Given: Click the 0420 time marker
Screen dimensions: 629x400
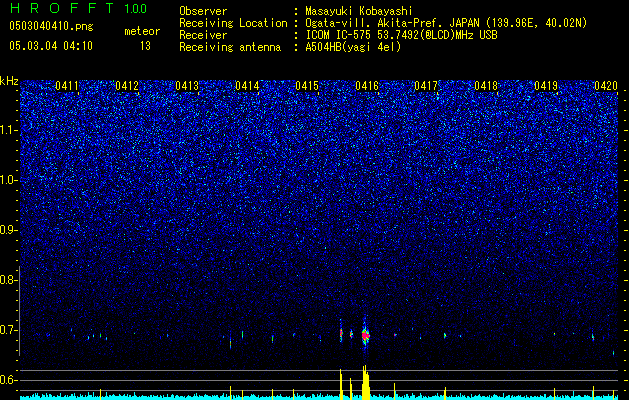Looking at the screenshot, I should coord(606,86).
